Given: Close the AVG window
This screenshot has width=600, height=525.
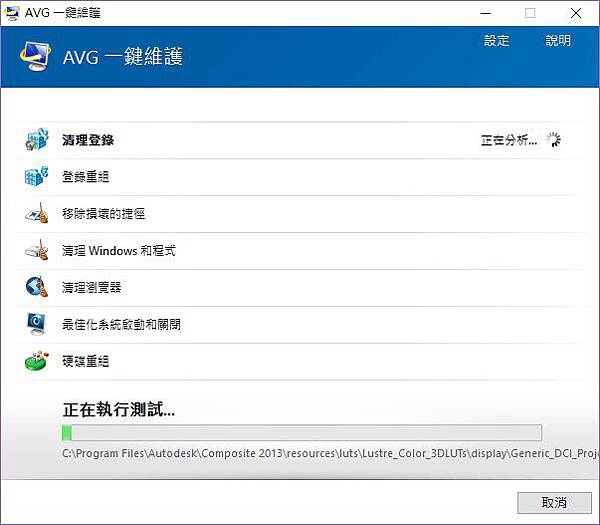Looking at the screenshot, I should (x=576, y=13).
